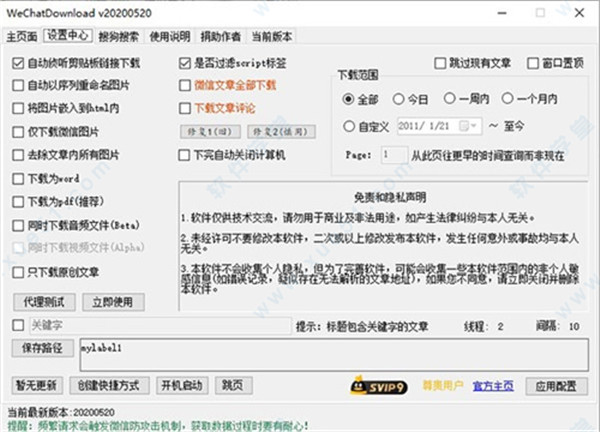Click the 跳页 button
Screen dimensions: 600x432
233,385
